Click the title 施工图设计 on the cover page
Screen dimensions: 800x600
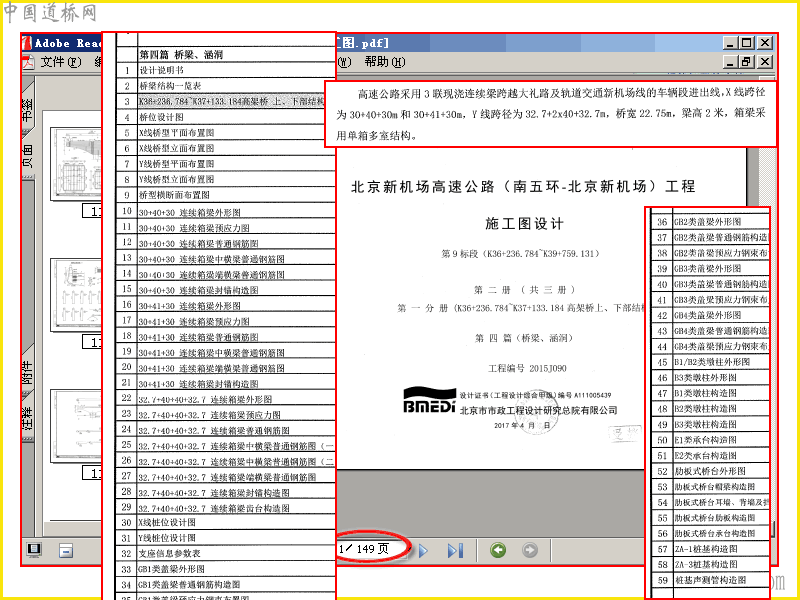click(524, 223)
